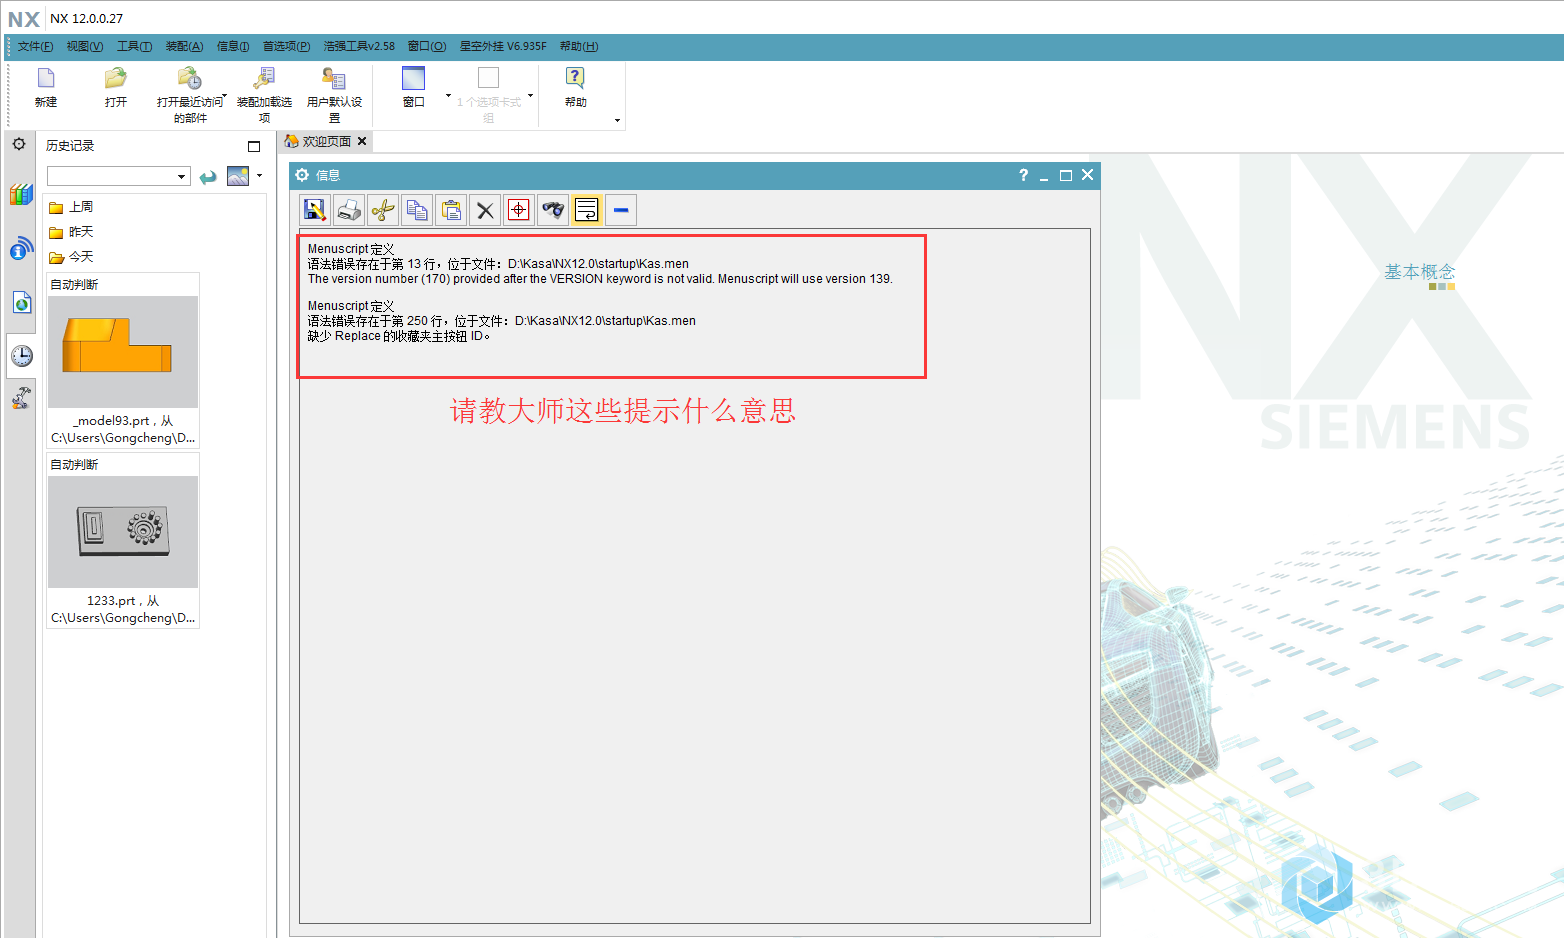Select the History clock resource tab
Image resolution: width=1564 pixels, height=938 pixels.
pos(21,356)
